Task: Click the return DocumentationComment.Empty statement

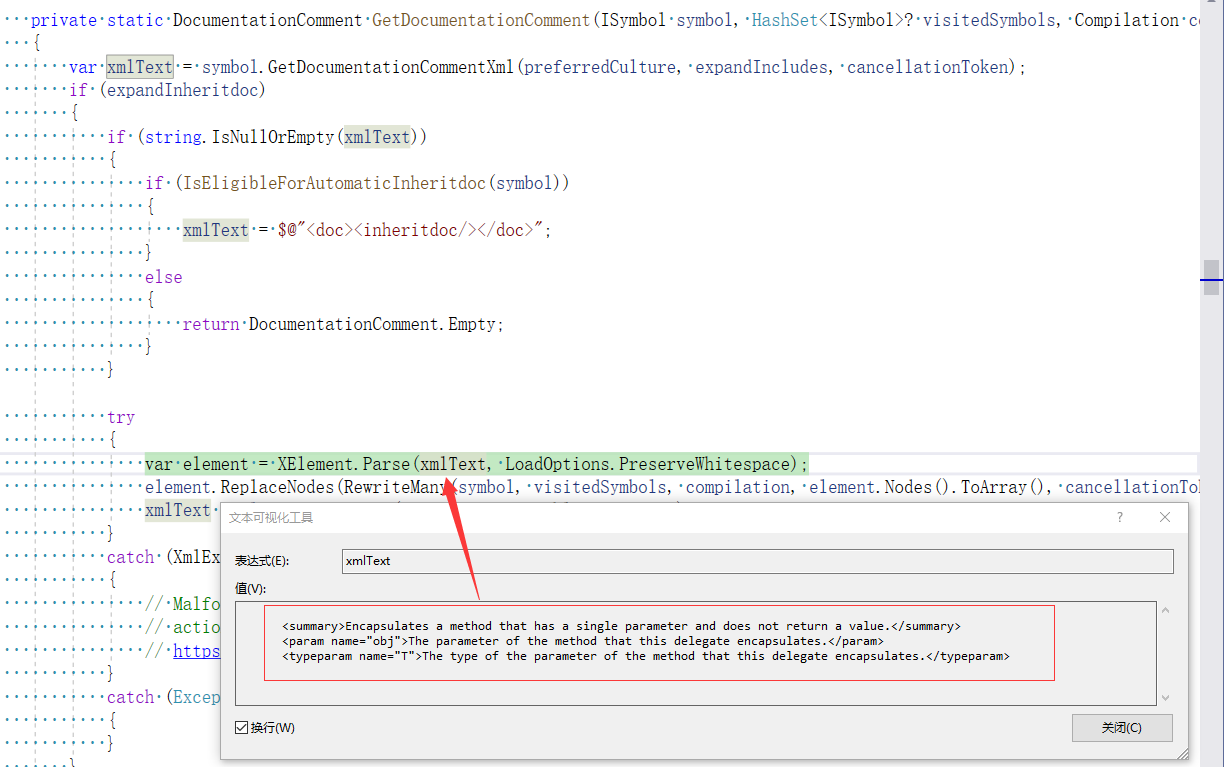Action: (340, 323)
